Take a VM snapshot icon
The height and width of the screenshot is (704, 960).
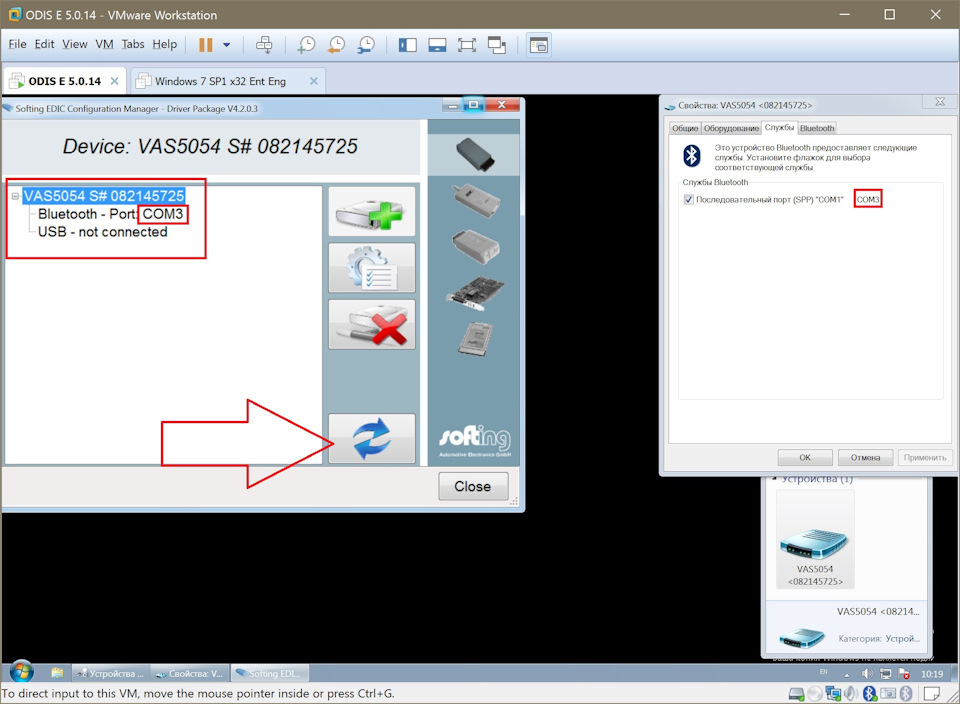click(306, 45)
